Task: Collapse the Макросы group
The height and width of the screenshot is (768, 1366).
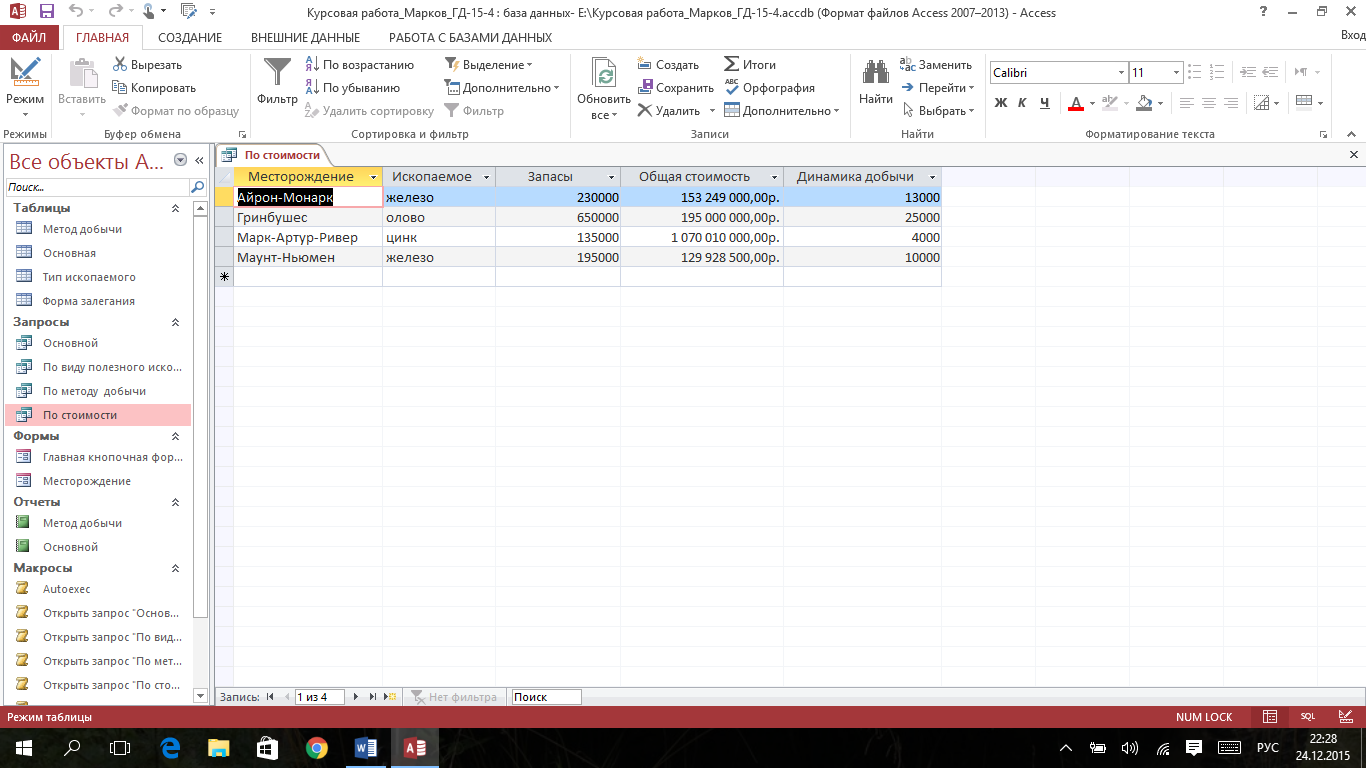Action: pos(175,568)
